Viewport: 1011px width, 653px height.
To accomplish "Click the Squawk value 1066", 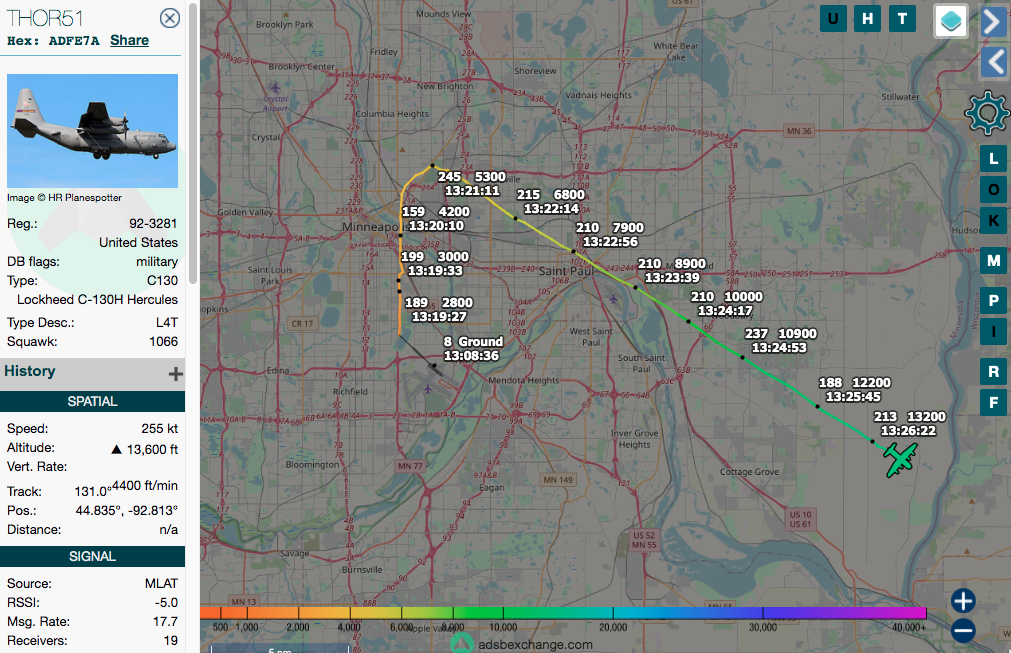I will click(164, 342).
